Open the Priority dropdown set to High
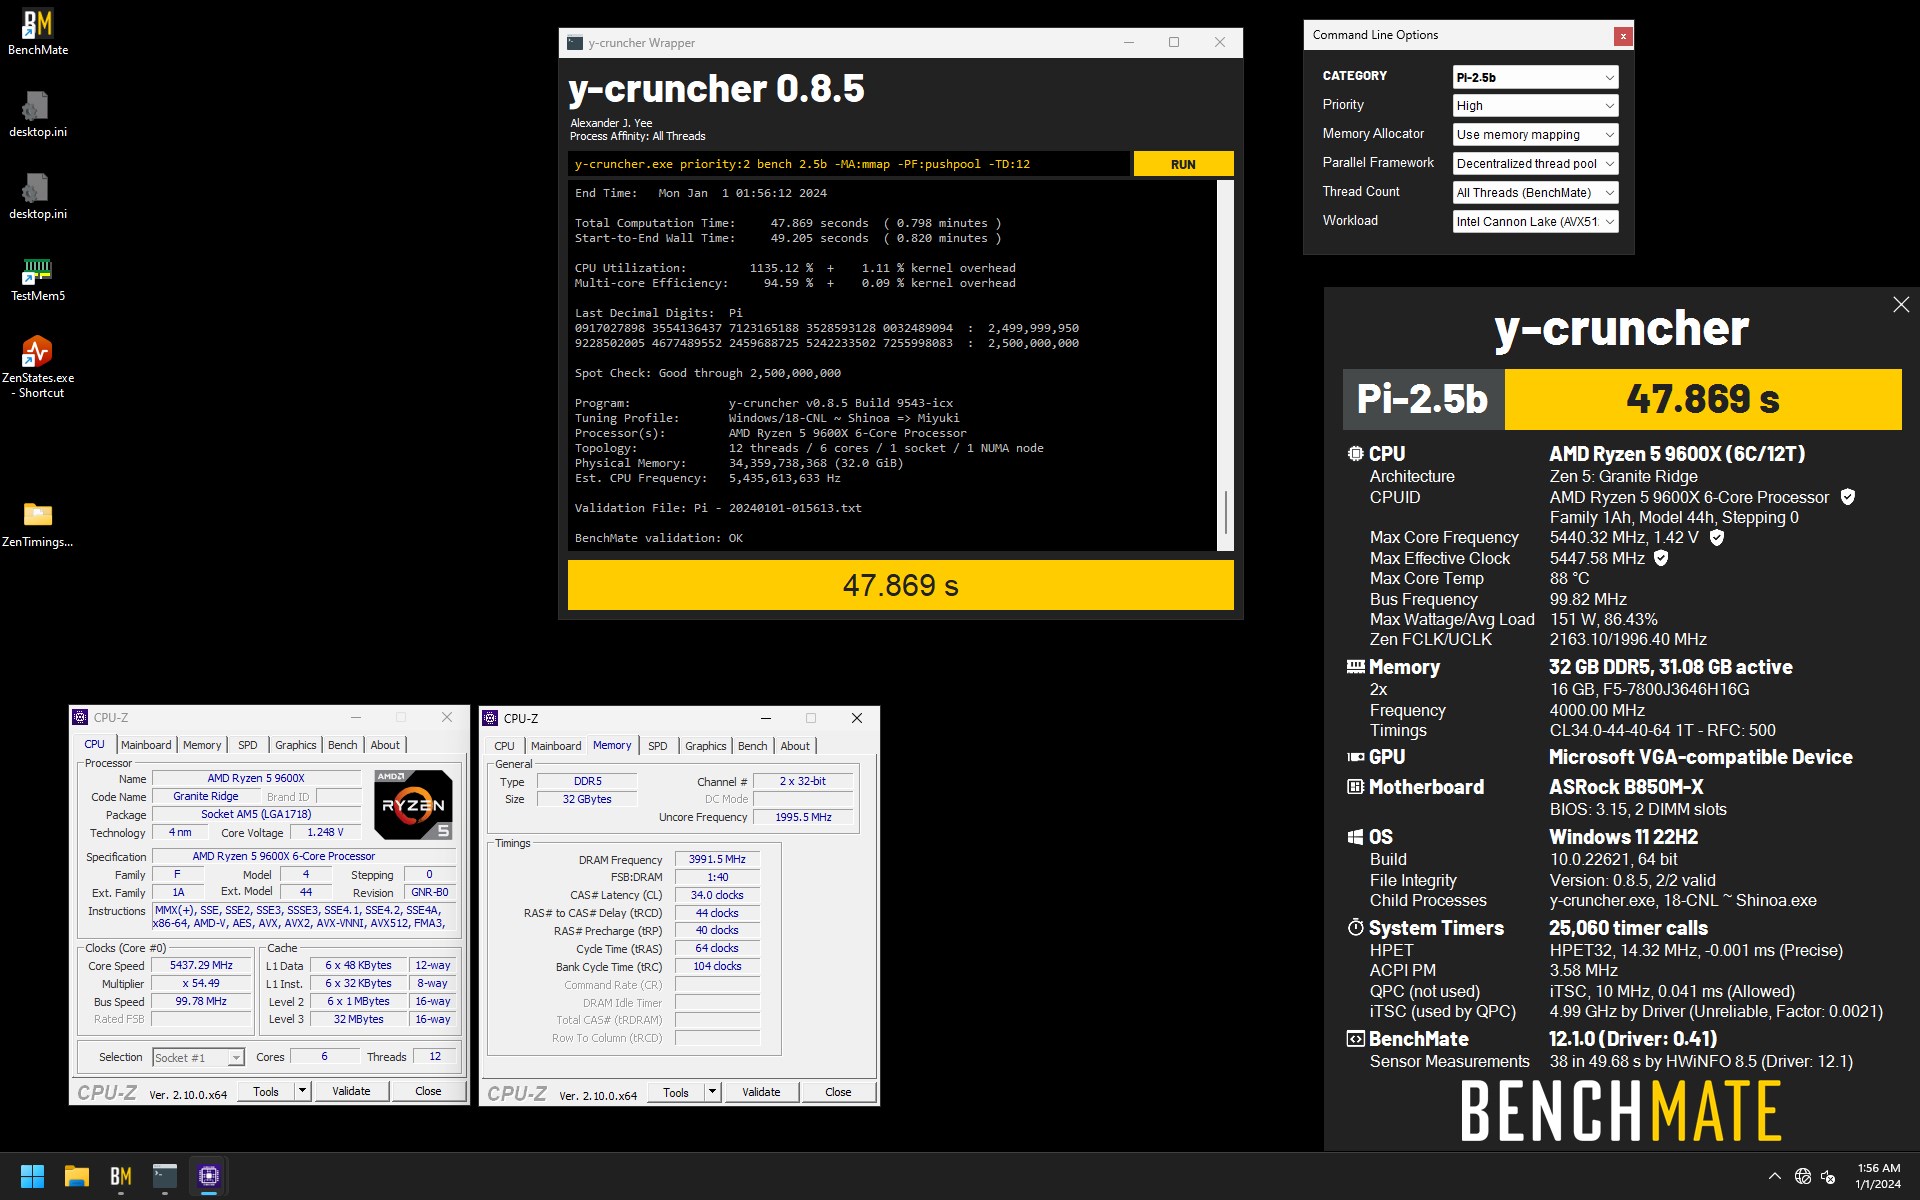 (x=1535, y=106)
